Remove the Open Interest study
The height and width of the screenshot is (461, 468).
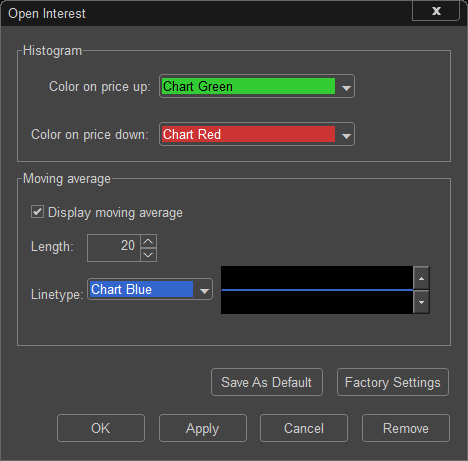(406, 428)
